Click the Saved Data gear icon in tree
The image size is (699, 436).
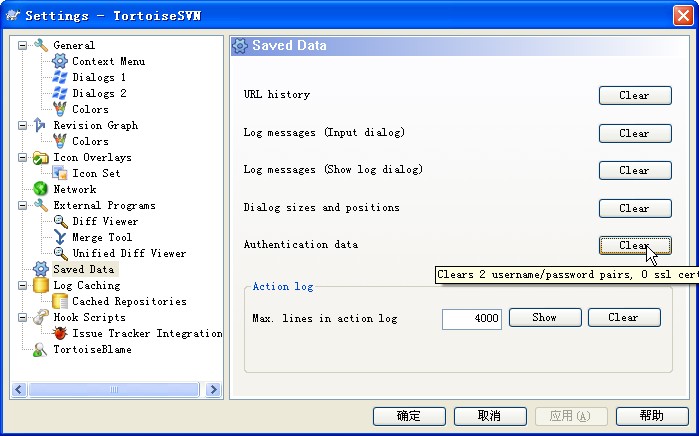coord(41,269)
